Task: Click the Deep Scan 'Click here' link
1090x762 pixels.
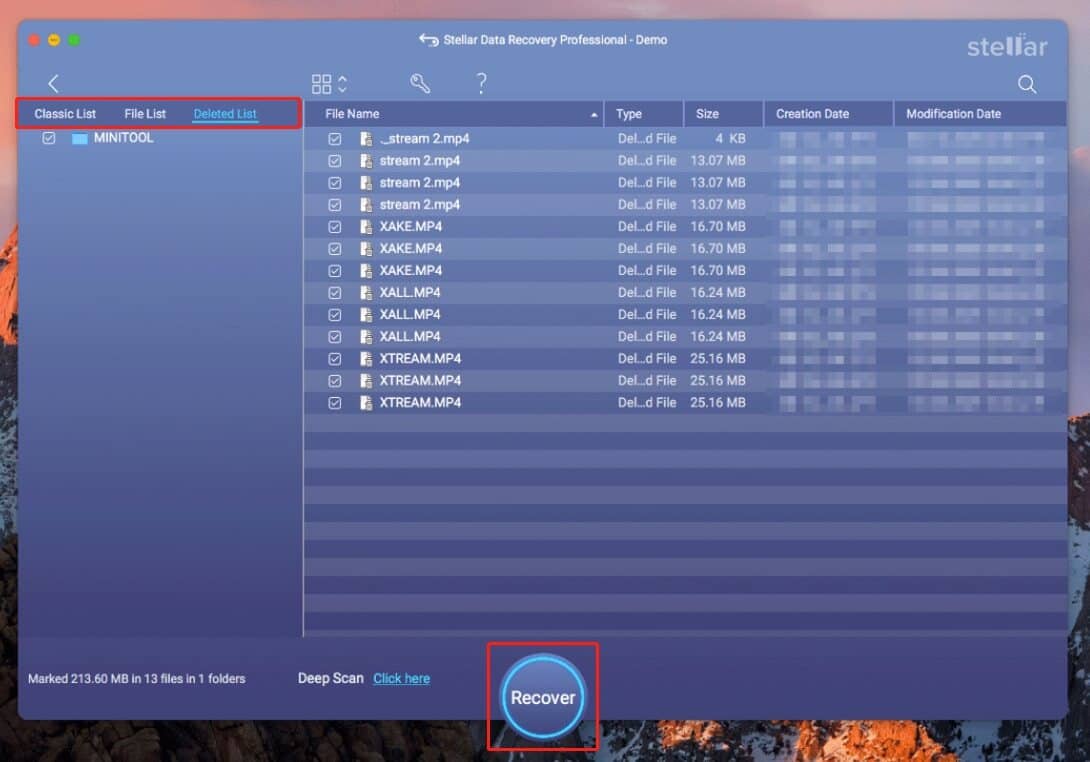Action: point(401,678)
